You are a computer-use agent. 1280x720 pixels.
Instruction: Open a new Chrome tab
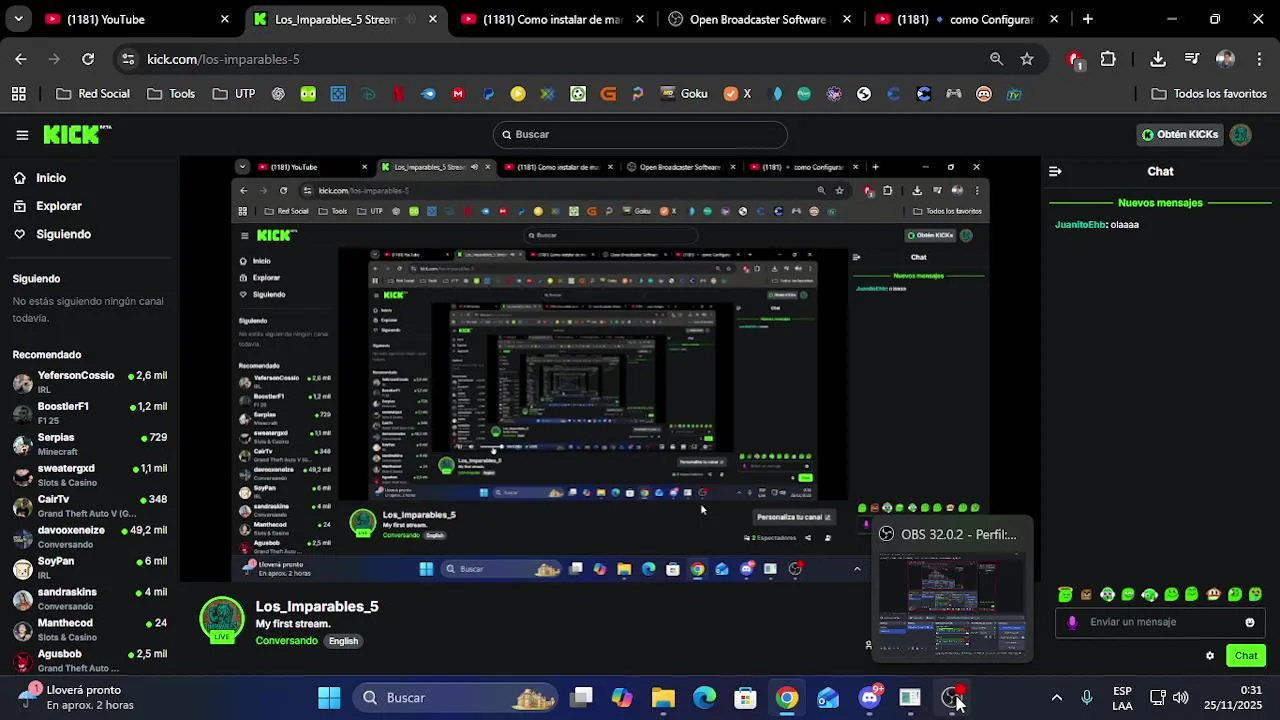pyautogui.click(x=1088, y=19)
